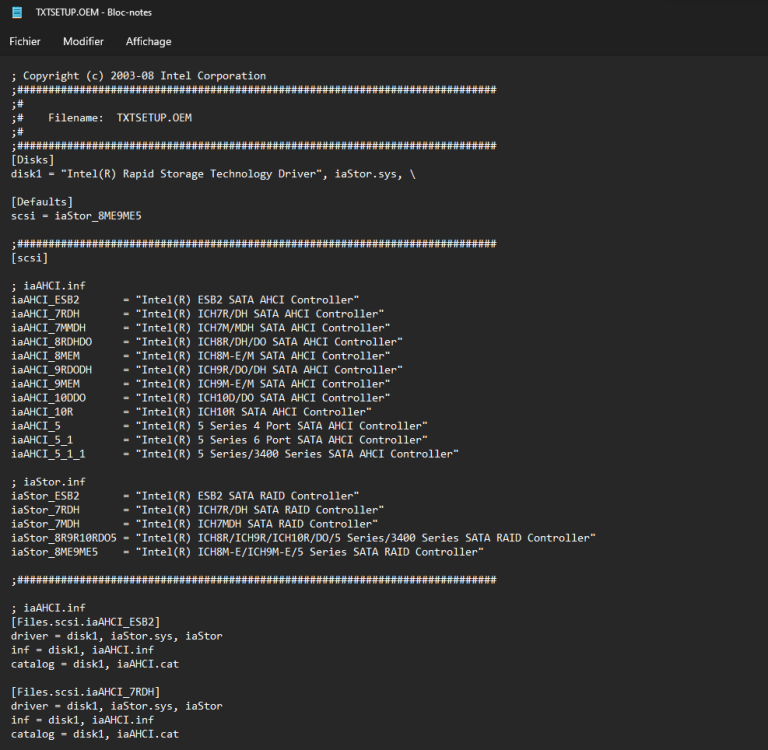
Task: Place cursor on the iaAHCI_10R ICH10R line
Action: [x=190, y=412]
